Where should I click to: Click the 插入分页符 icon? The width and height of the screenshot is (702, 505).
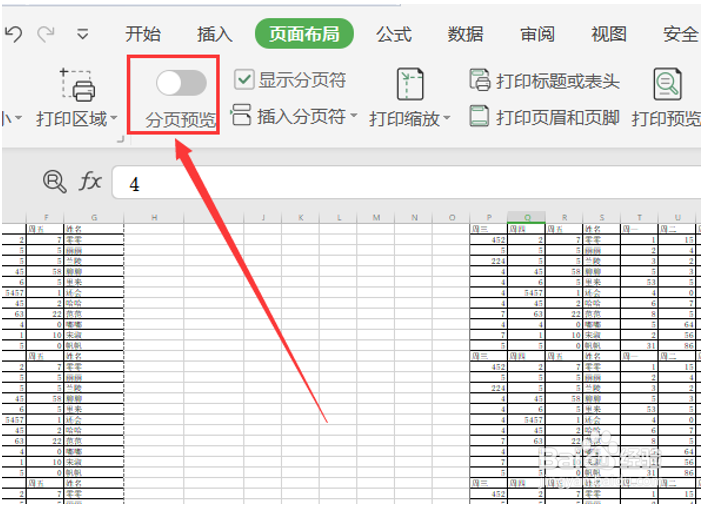pyautogui.click(x=241, y=115)
